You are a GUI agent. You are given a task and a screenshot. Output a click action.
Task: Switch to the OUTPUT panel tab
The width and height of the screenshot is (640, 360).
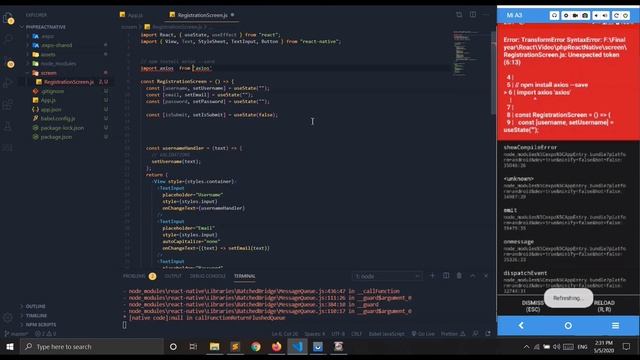(173, 276)
